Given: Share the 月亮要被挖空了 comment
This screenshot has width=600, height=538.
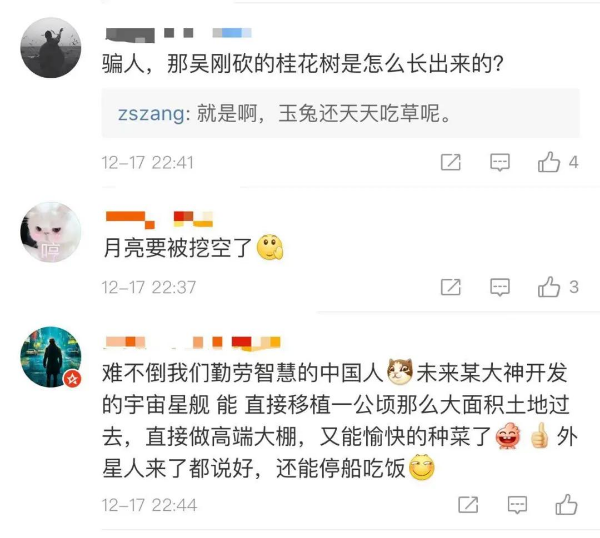Looking at the screenshot, I should pyautogui.click(x=450, y=287).
